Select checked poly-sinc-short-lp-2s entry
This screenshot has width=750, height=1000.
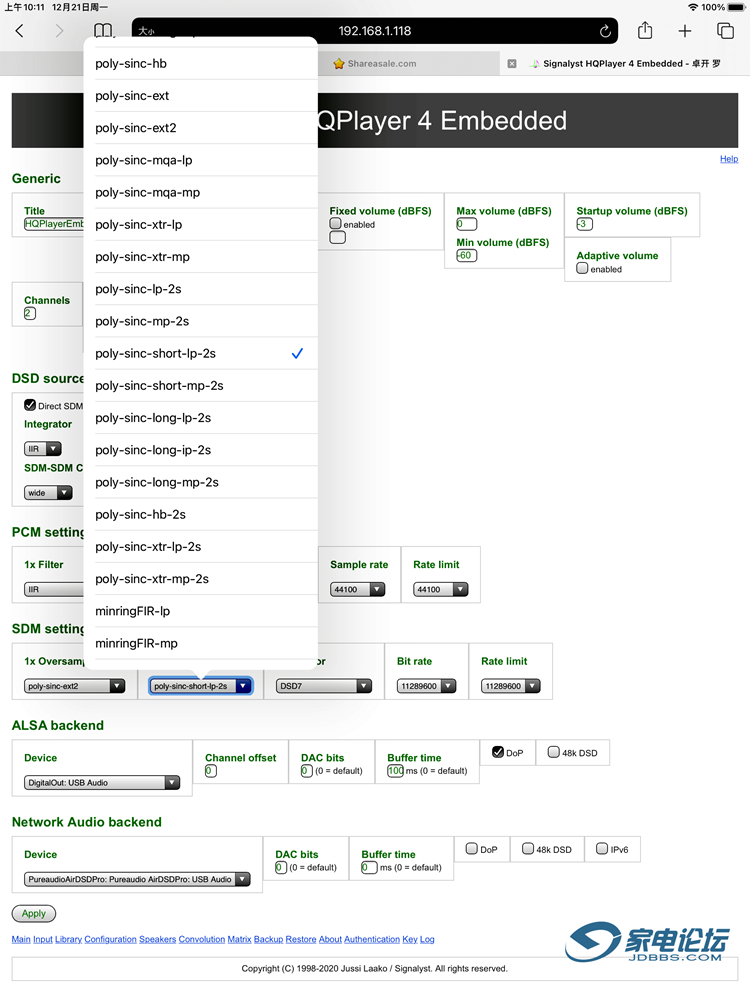(200, 353)
